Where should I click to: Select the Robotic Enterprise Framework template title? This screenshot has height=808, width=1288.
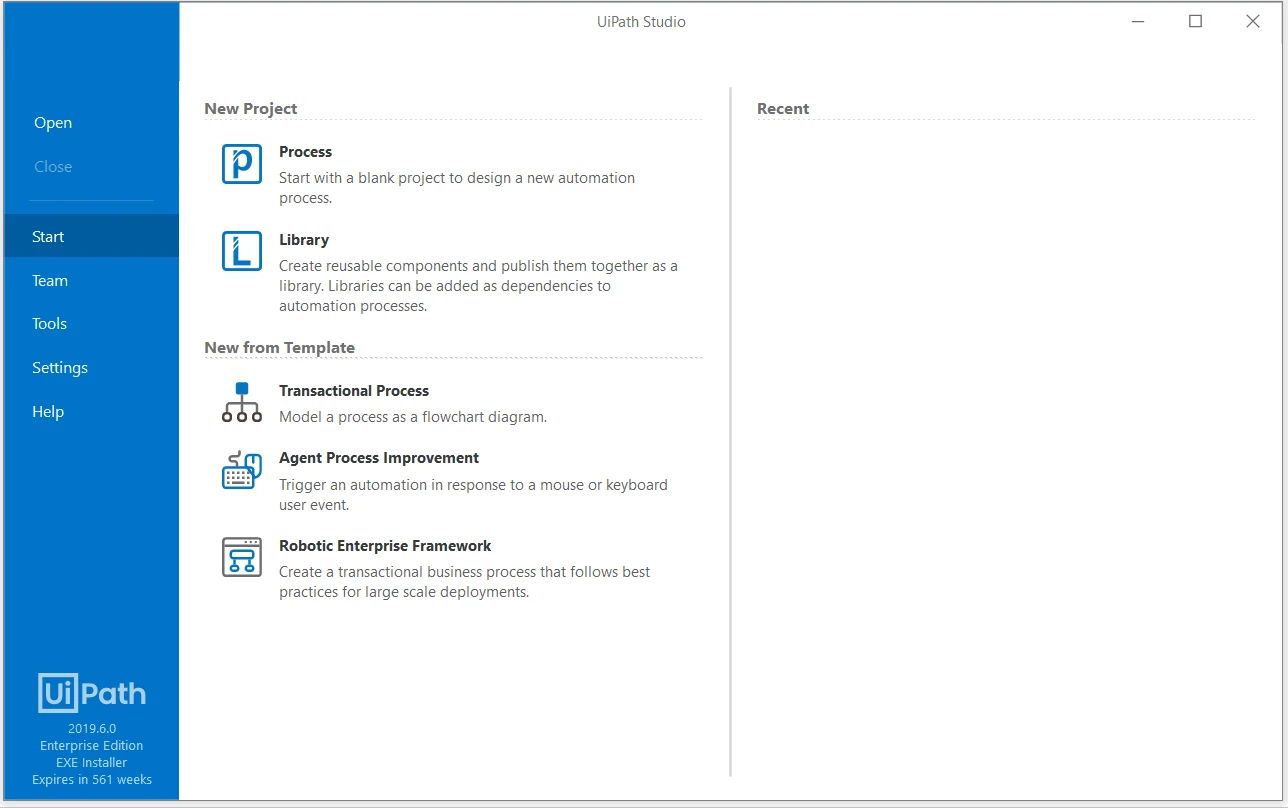(385, 546)
